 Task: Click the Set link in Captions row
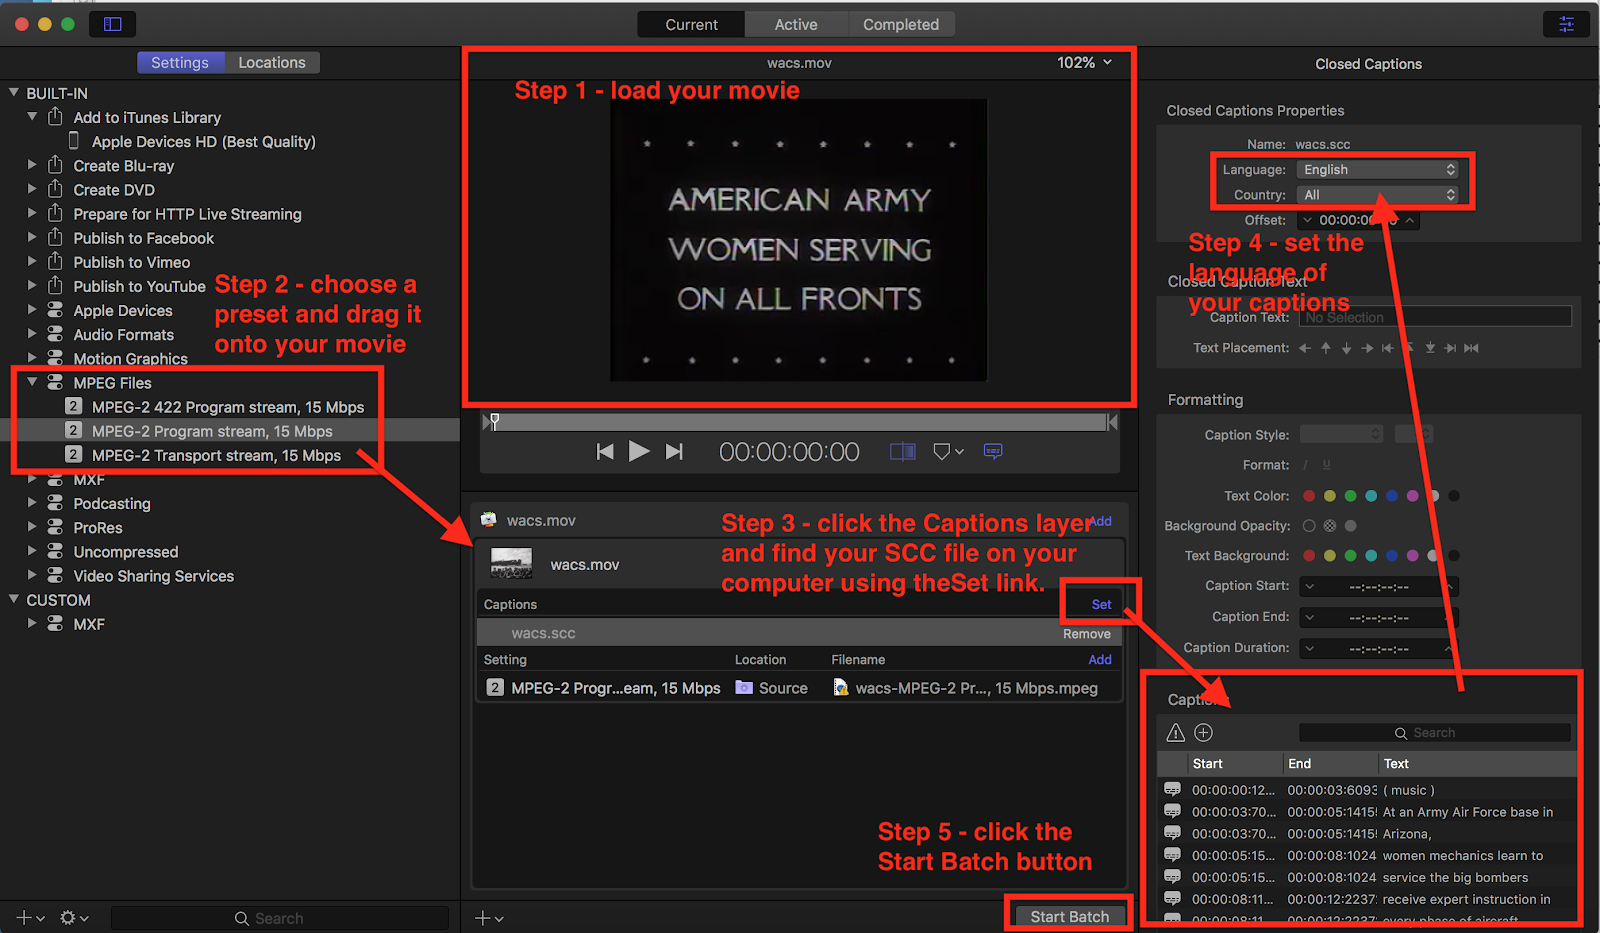tap(1101, 604)
